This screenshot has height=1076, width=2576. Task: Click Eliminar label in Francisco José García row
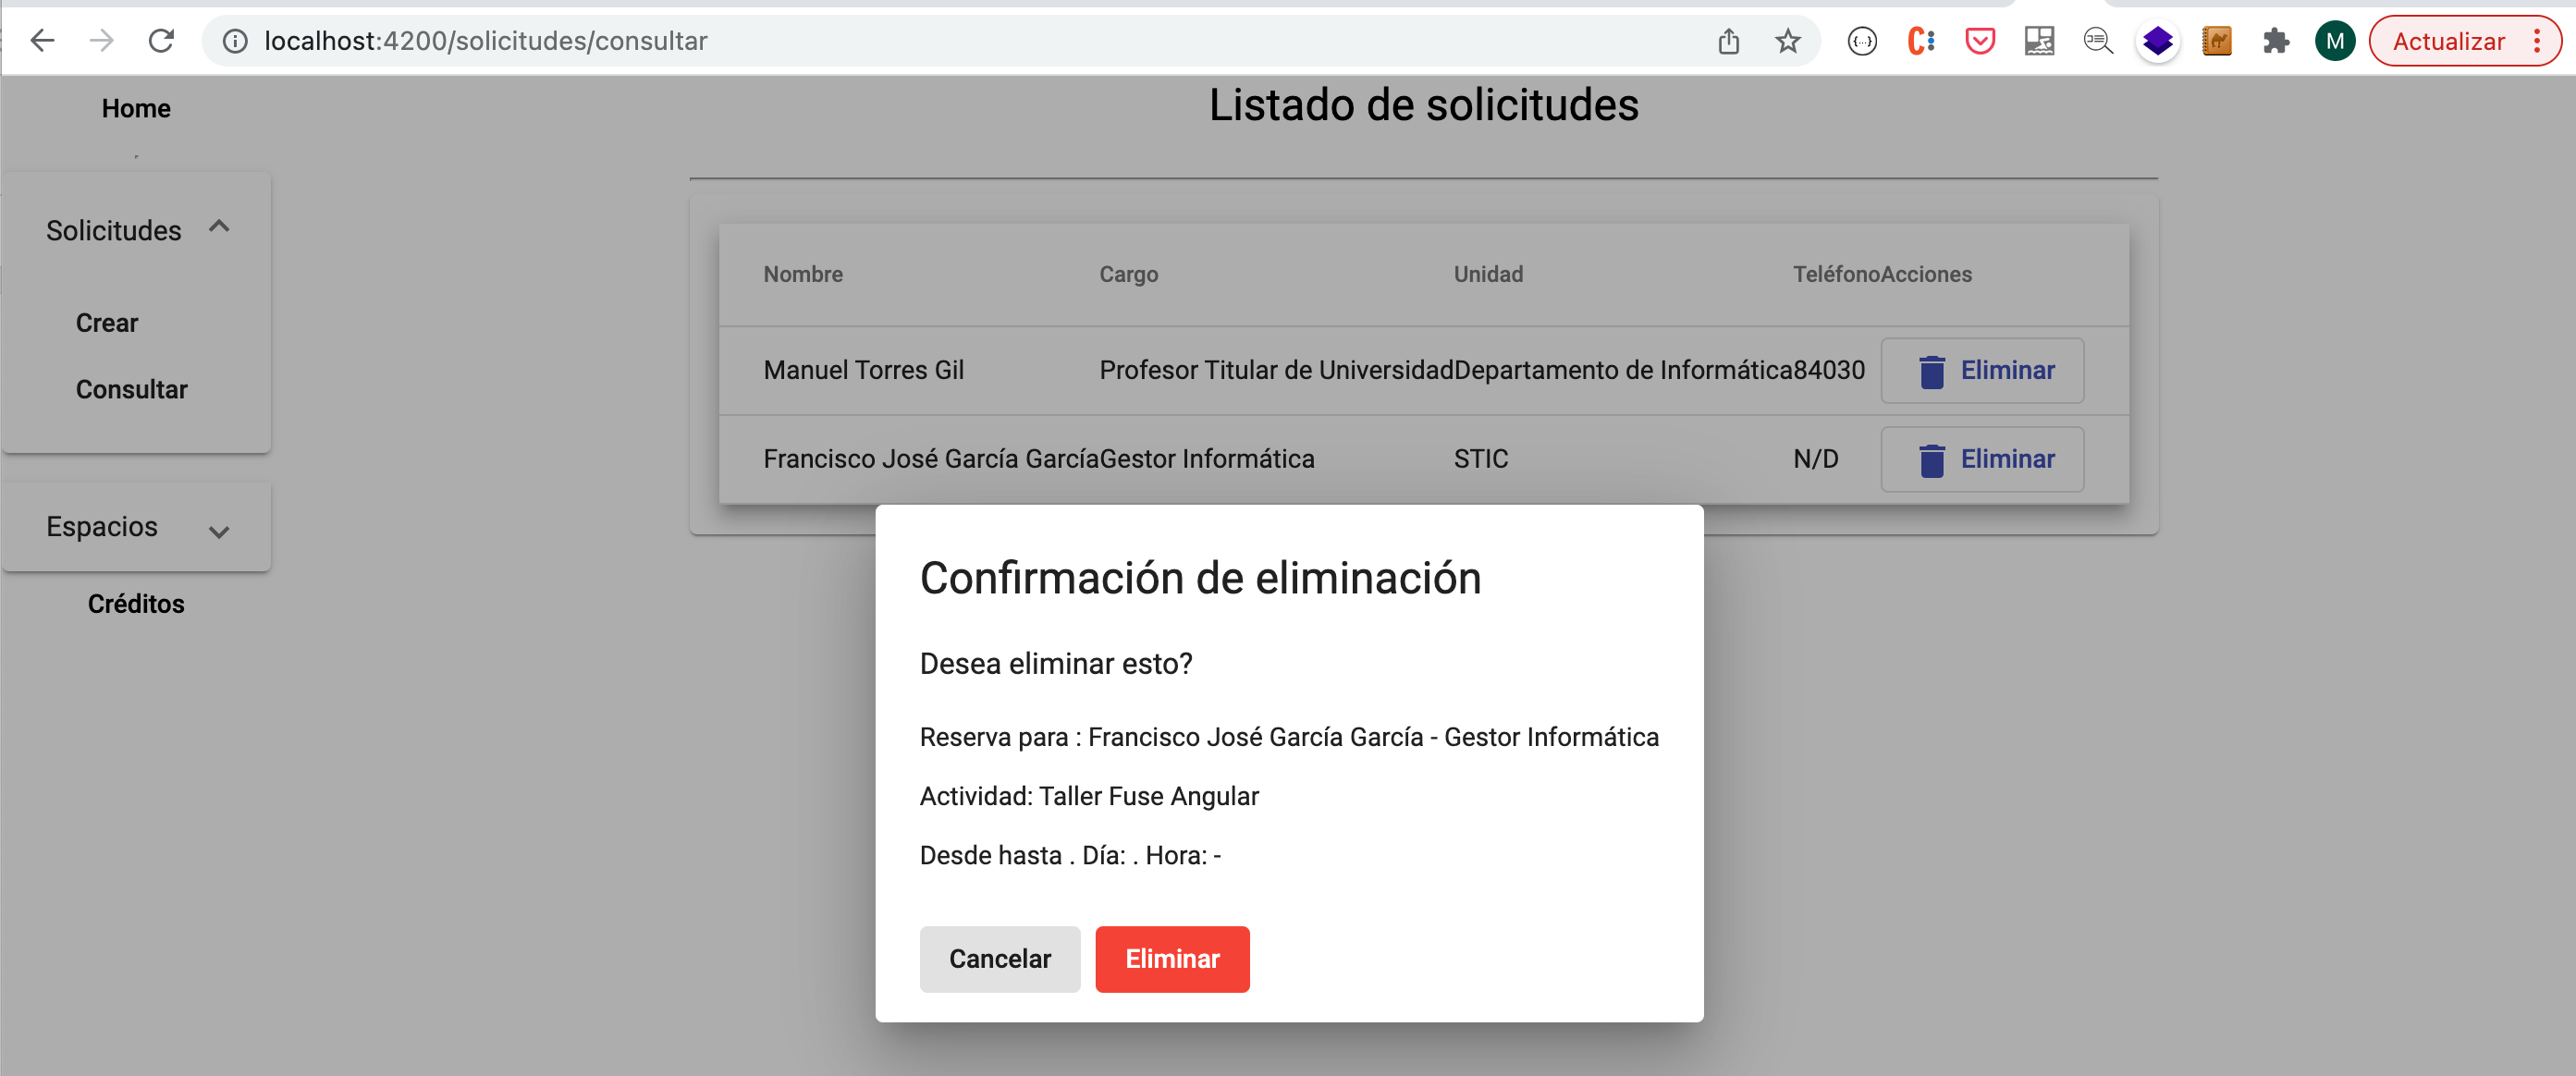pos(2007,460)
